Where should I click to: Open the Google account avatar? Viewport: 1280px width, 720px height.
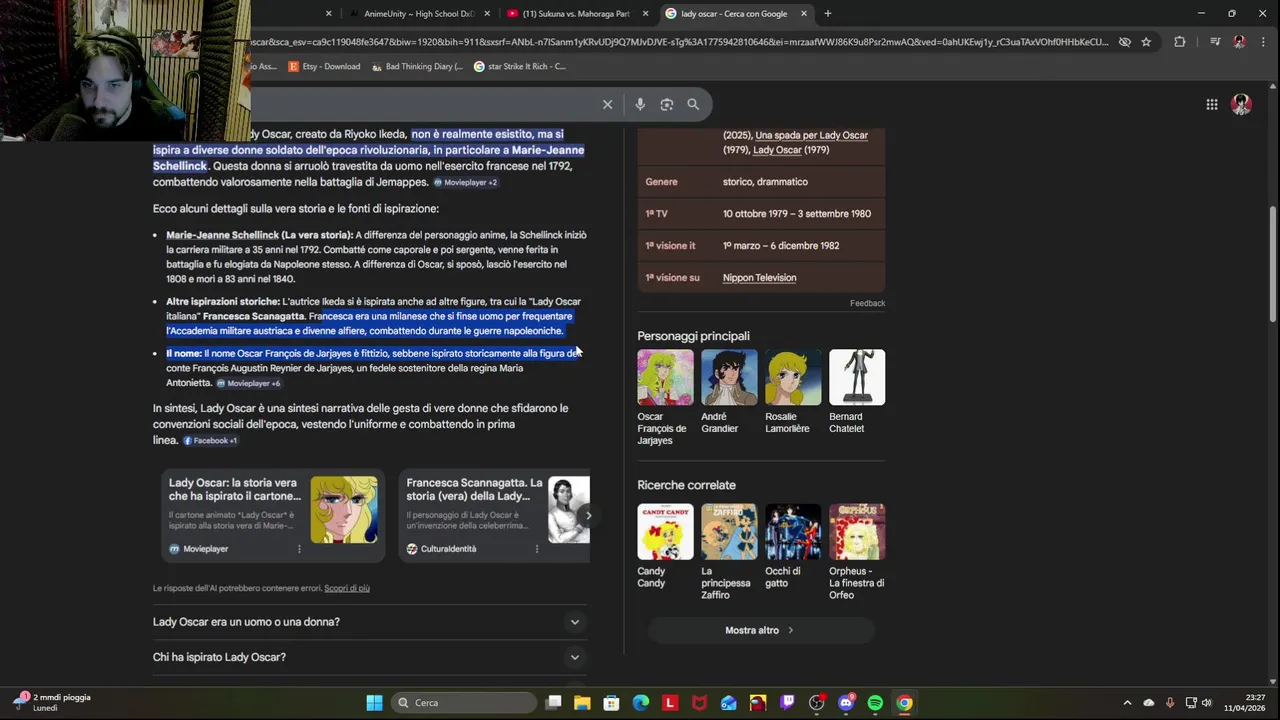click(x=1241, y=104)
